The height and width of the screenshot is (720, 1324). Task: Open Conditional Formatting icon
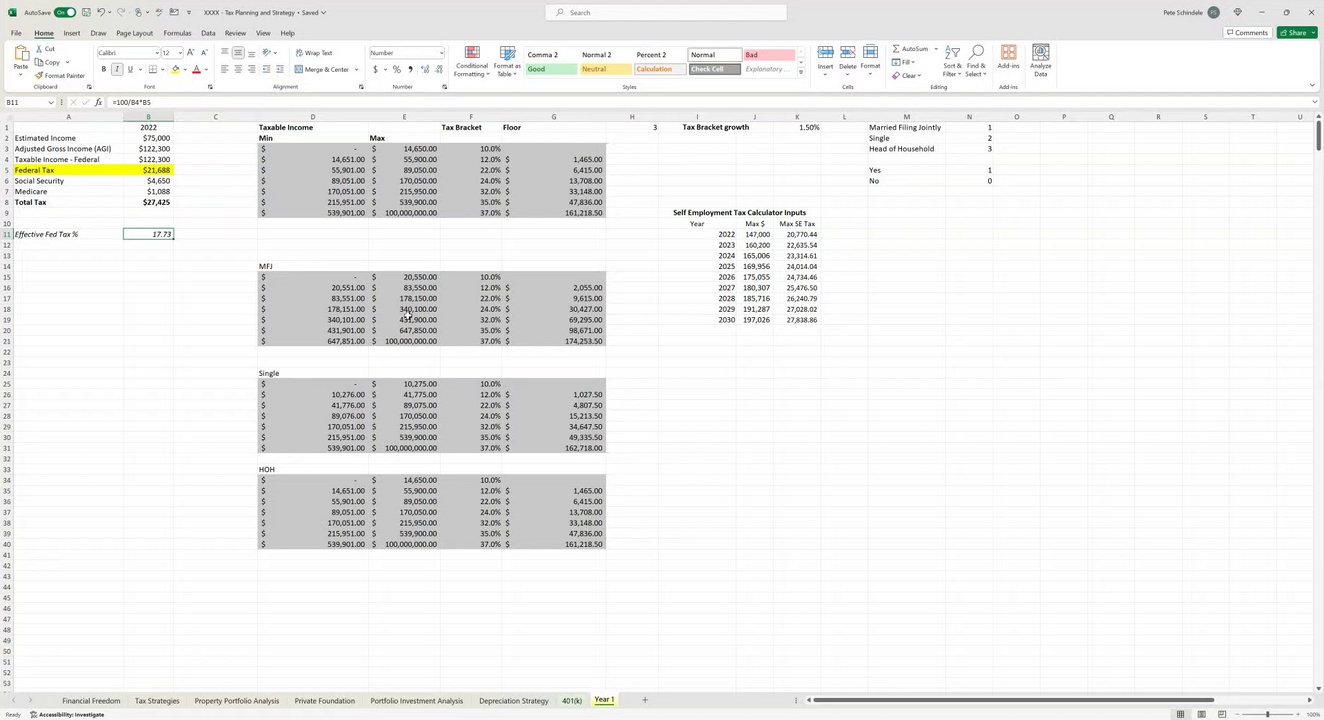tap(472, 53)
